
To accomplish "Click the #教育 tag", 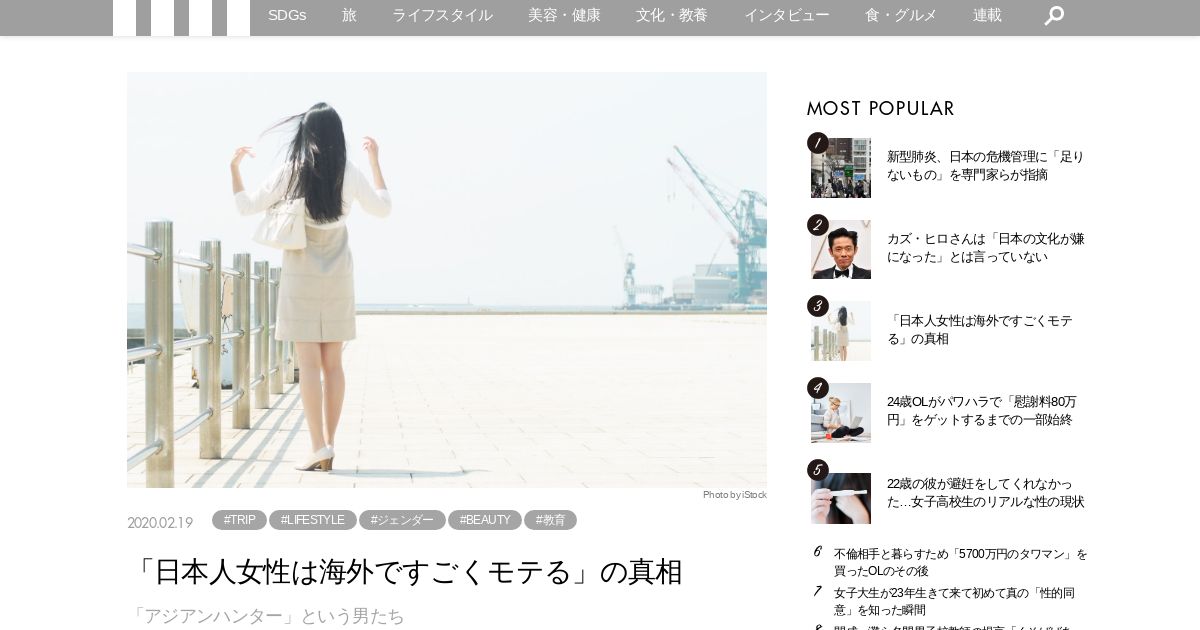I will coord(550,520).
